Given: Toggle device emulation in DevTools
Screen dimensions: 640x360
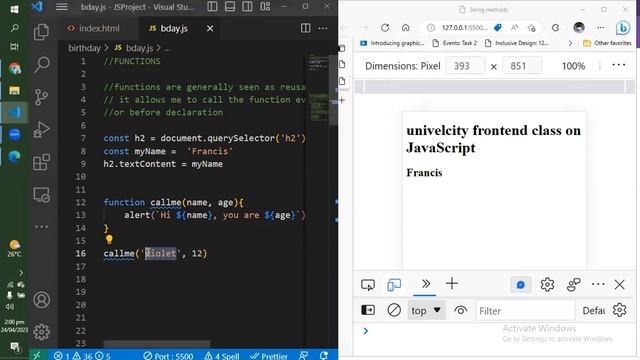Looking at the screenshot, I should [394, 284].
